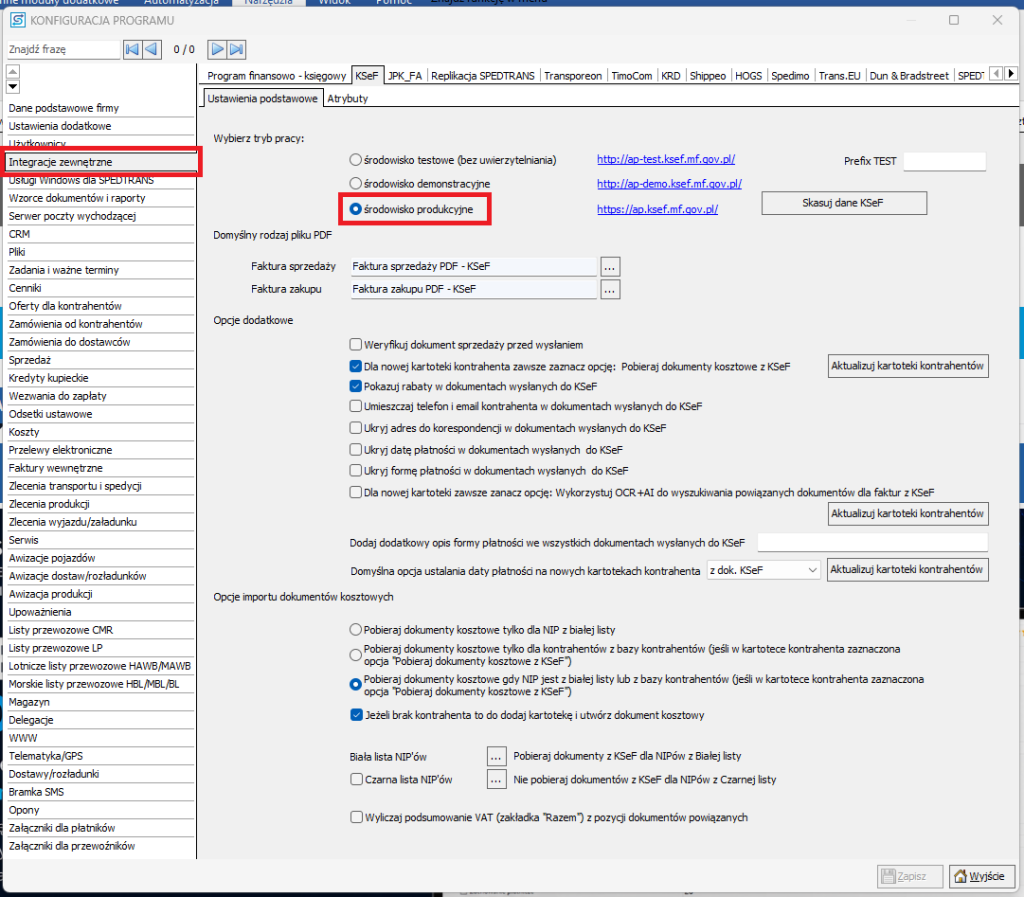Click Aktualizuj kartoteki below OCR+AI option
This screenshot has width=1024, height=897.
tap(908, 514)
